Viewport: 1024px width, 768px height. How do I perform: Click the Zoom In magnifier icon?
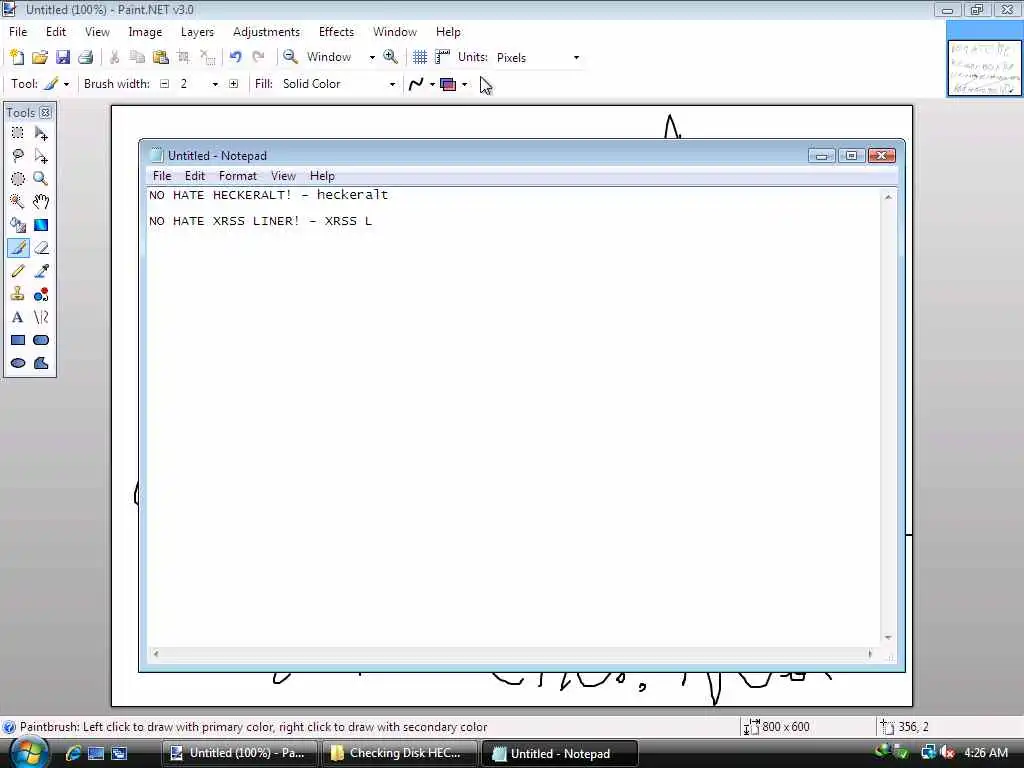click(x=391, y=57)
